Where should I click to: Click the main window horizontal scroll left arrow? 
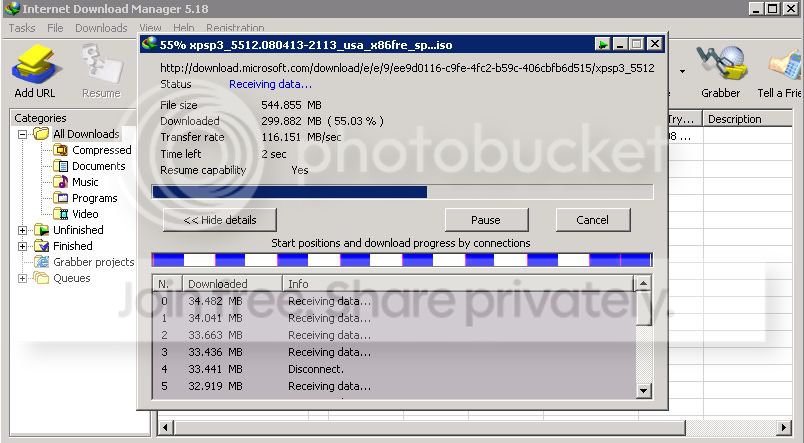165,427
